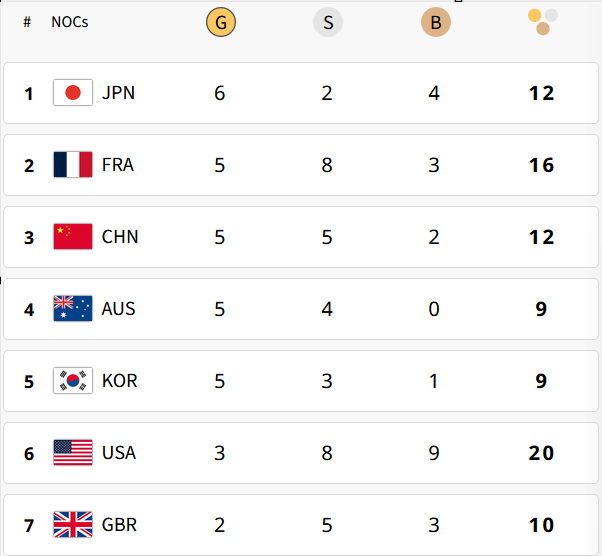Click the Australia flag icon
The width and height of the screenshot is (602, 556).
[73, 309]
